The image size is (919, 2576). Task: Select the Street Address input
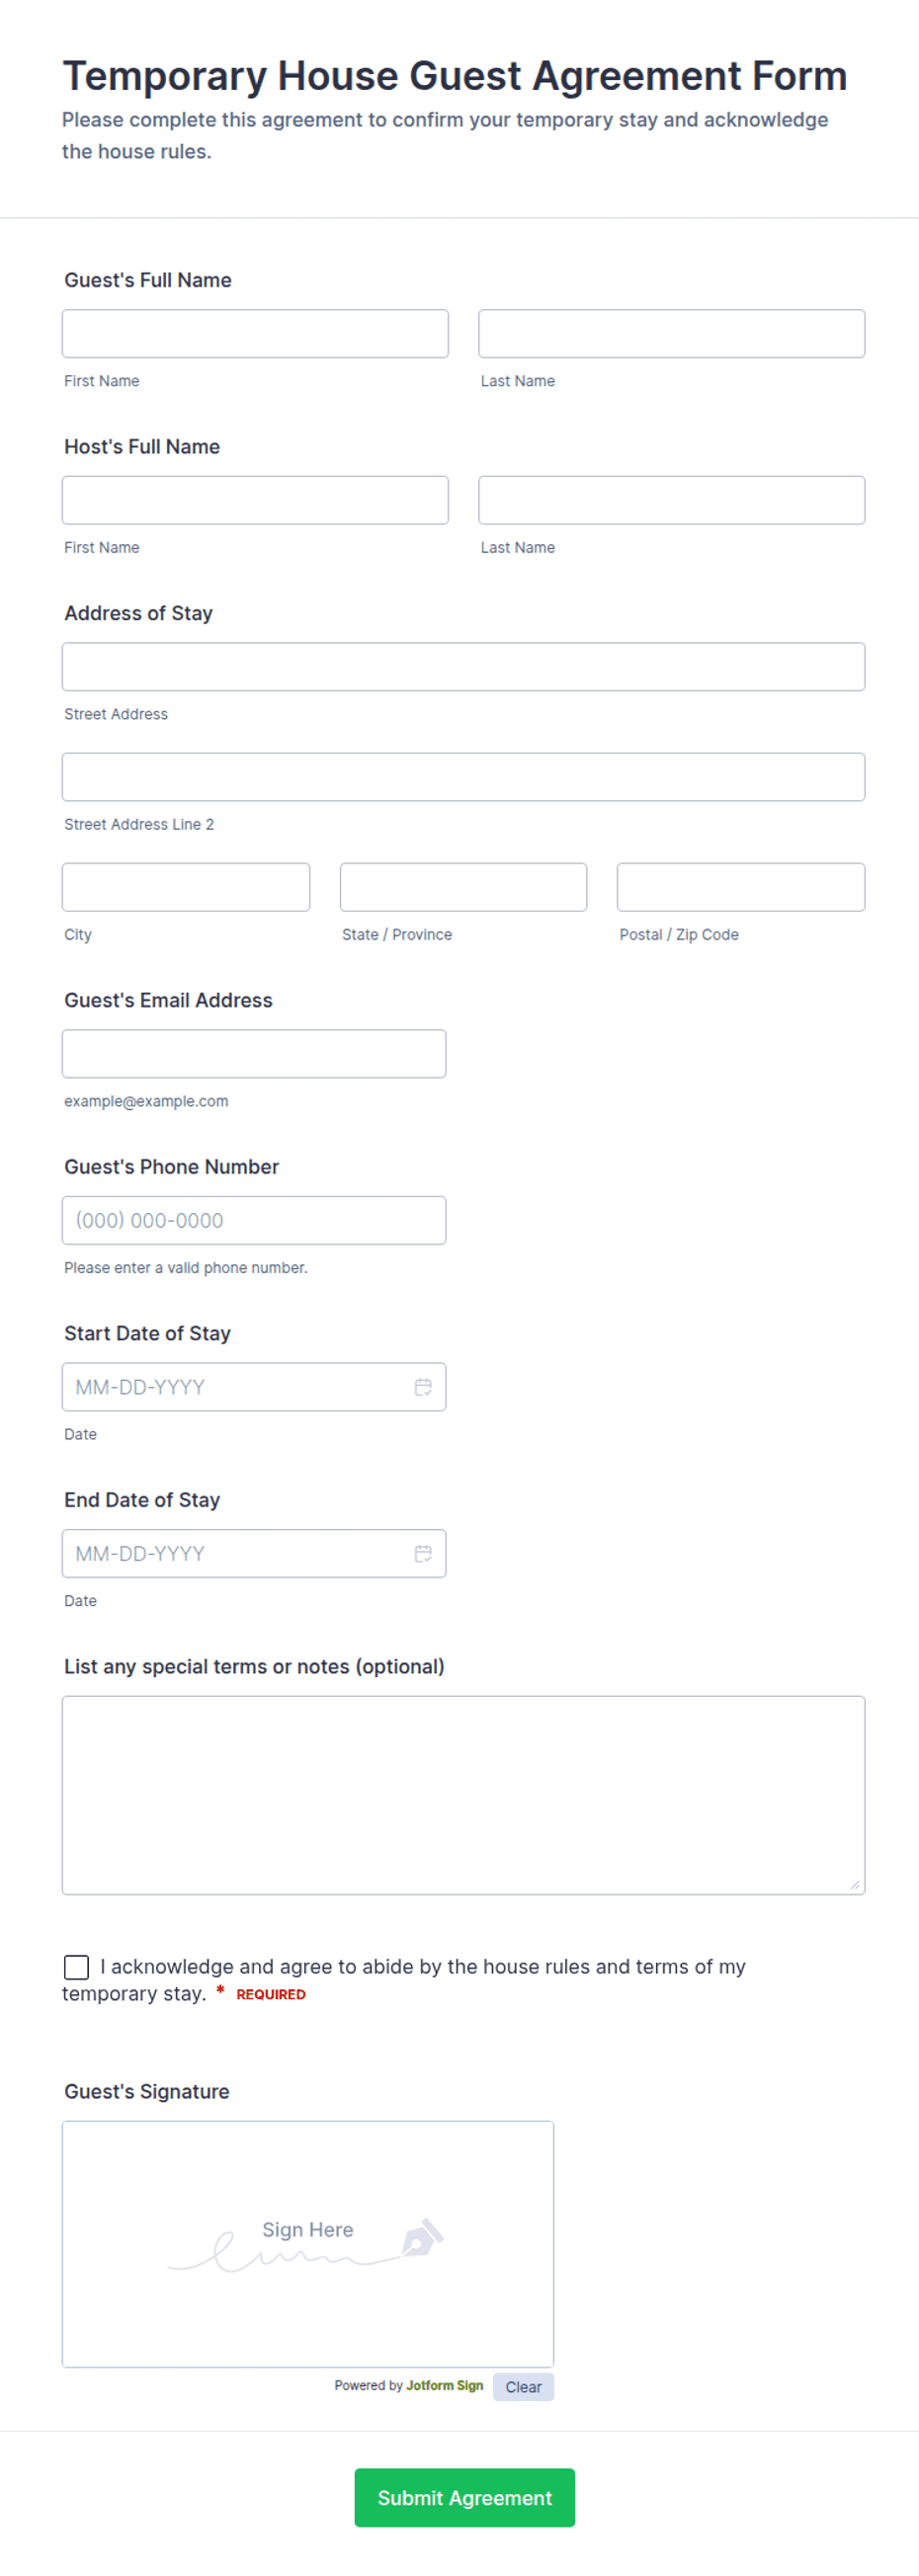463,667
